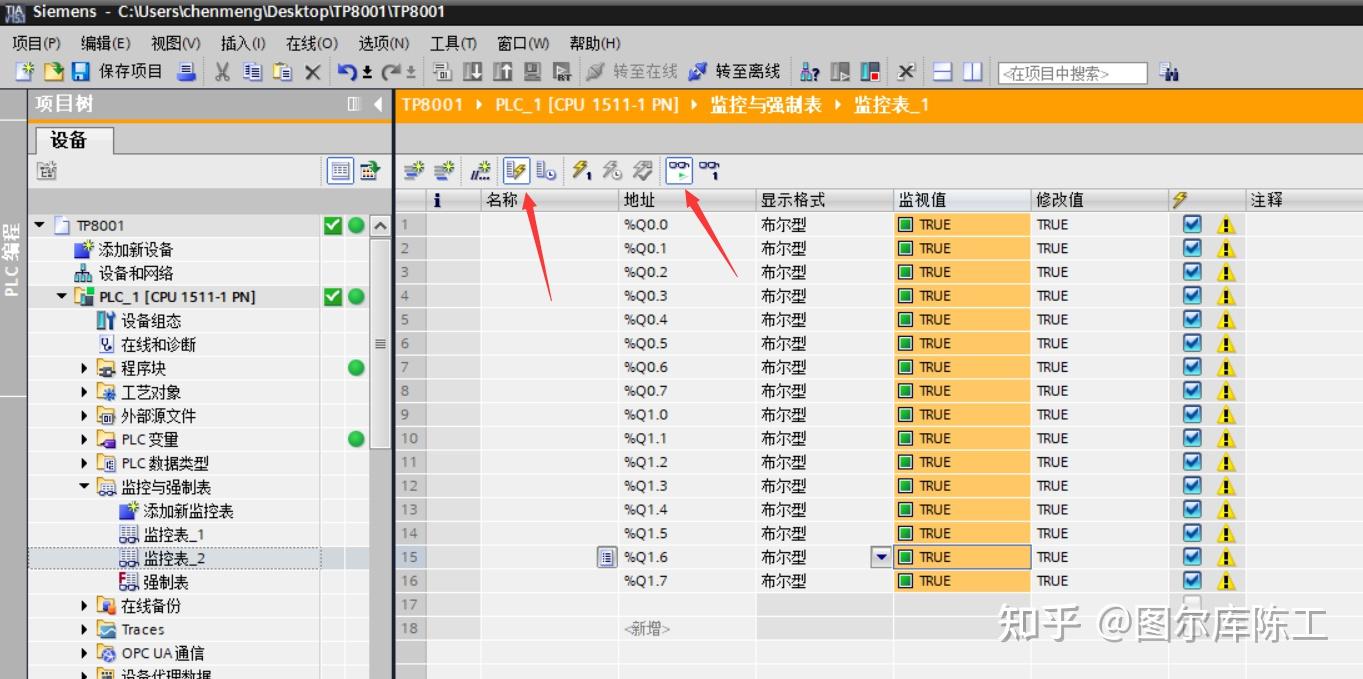1363x679 pixels.
Task: Click the Paste icon
Action: tap(283, 72)
